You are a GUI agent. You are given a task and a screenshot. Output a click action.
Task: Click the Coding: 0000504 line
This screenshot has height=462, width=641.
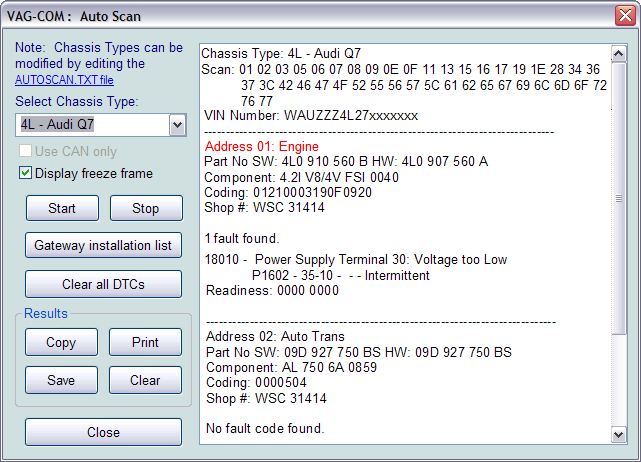click(256, 383)
